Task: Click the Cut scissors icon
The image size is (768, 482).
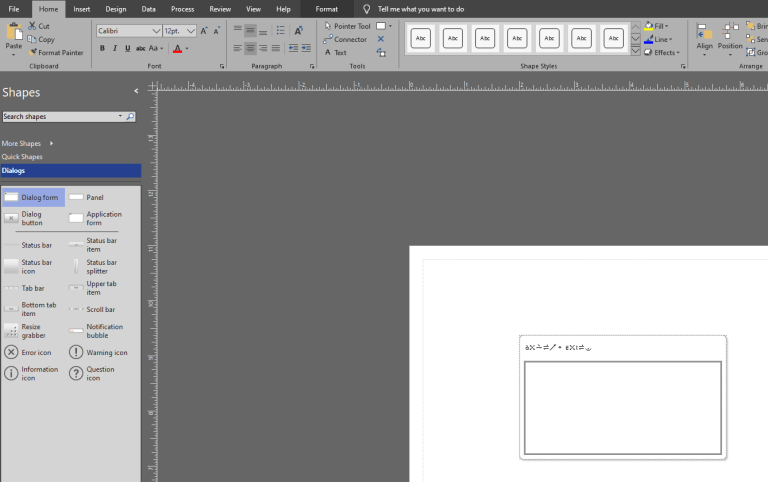Action: pos(32,26)
